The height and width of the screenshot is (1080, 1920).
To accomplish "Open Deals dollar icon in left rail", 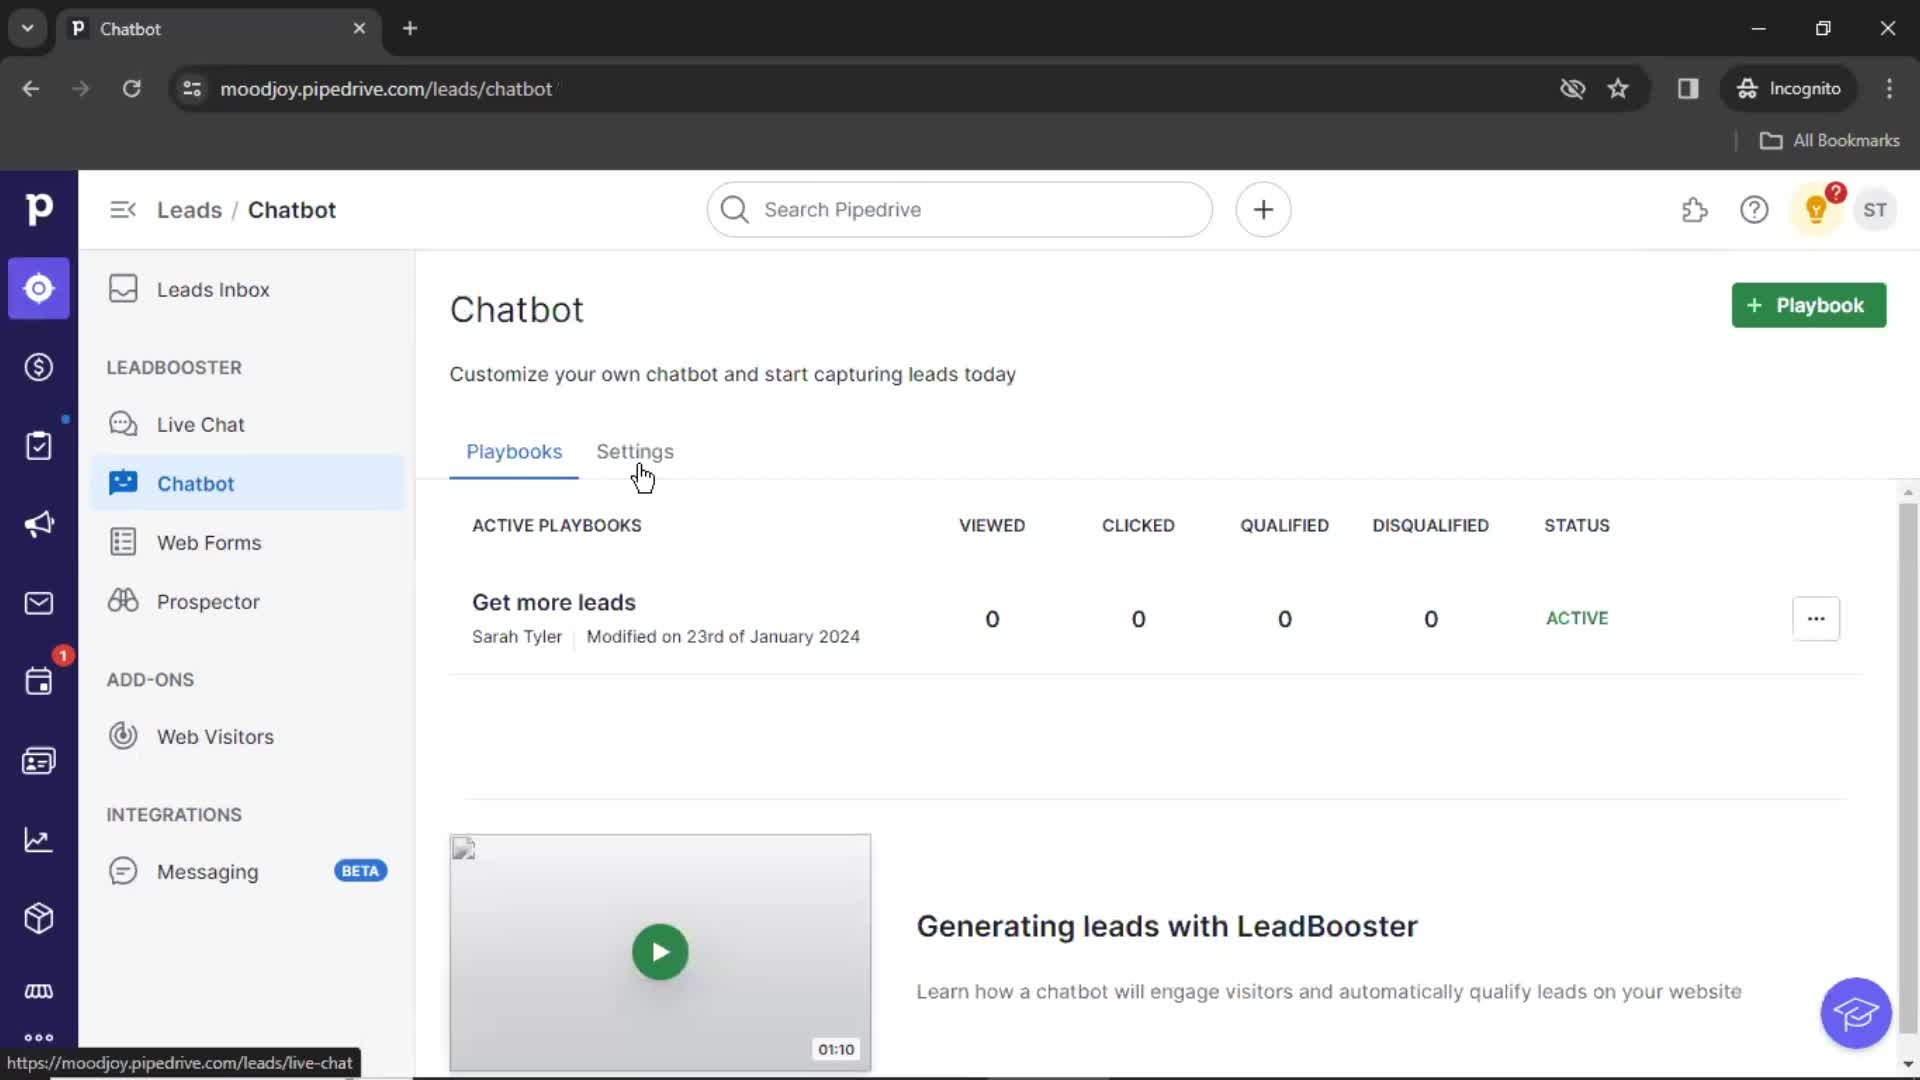I will [38, 367].
